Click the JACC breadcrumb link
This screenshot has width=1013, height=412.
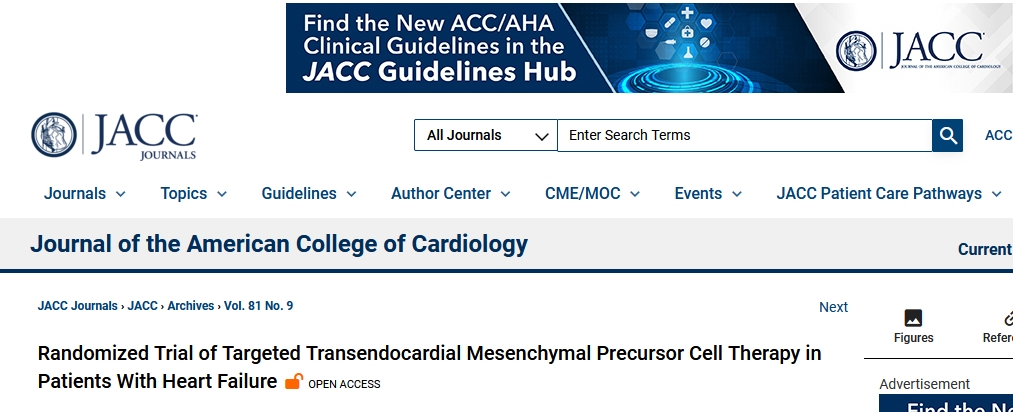click(143, 306)
